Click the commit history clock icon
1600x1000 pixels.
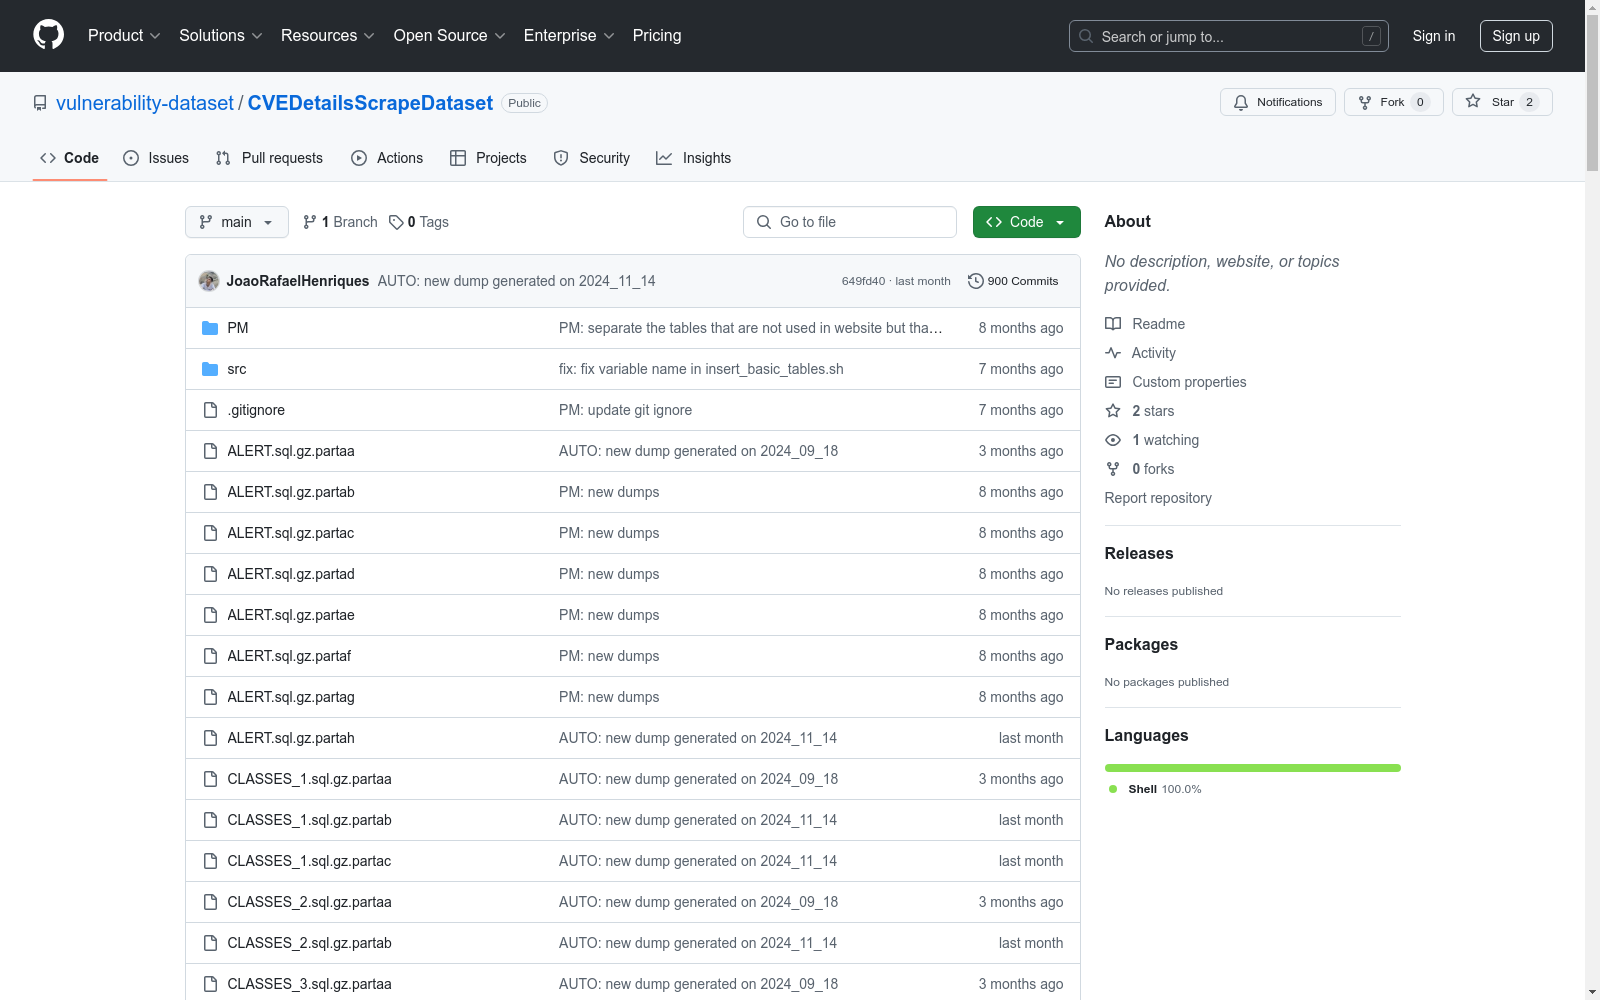click(x=976, y=281)
